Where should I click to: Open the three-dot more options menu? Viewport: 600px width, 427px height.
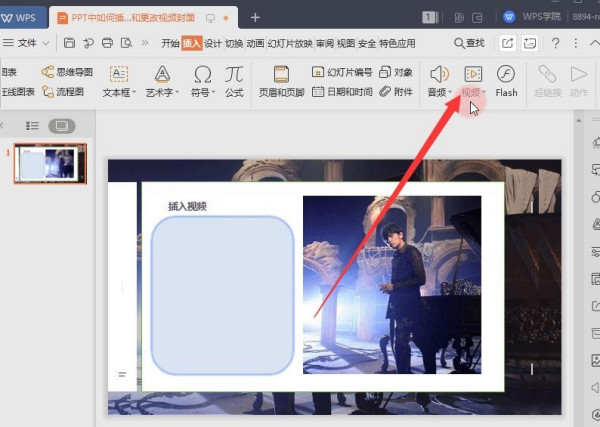[x=576, y=43]
